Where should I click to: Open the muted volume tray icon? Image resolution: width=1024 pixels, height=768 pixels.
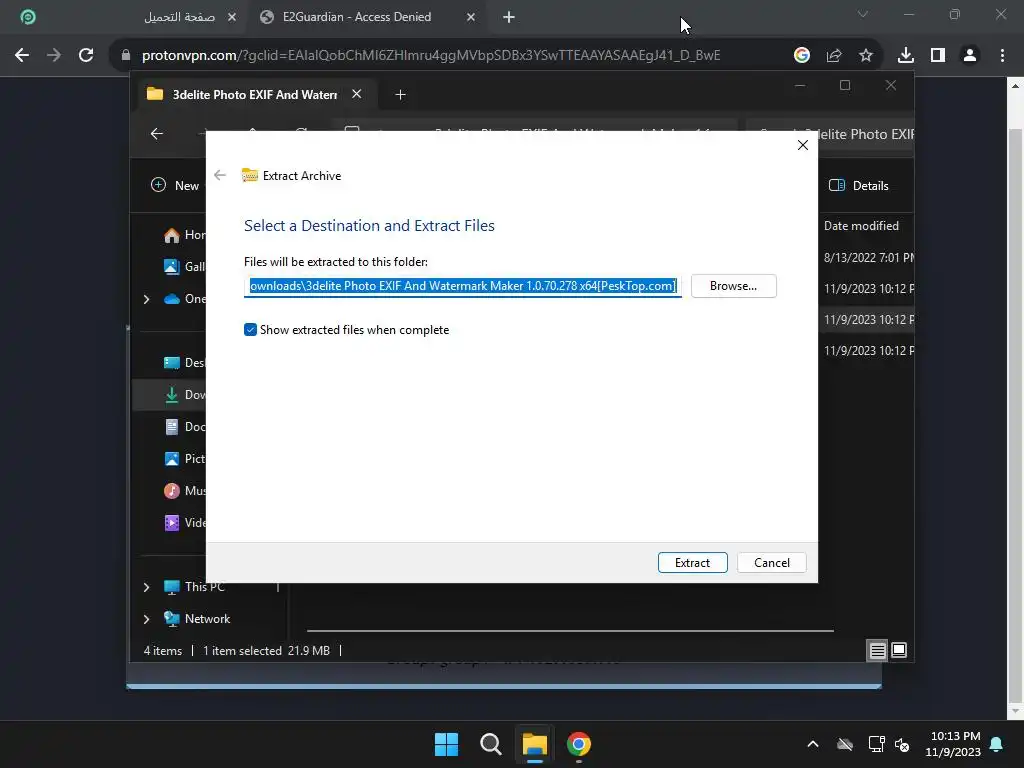pyautogui.click(x=902, y=744)
